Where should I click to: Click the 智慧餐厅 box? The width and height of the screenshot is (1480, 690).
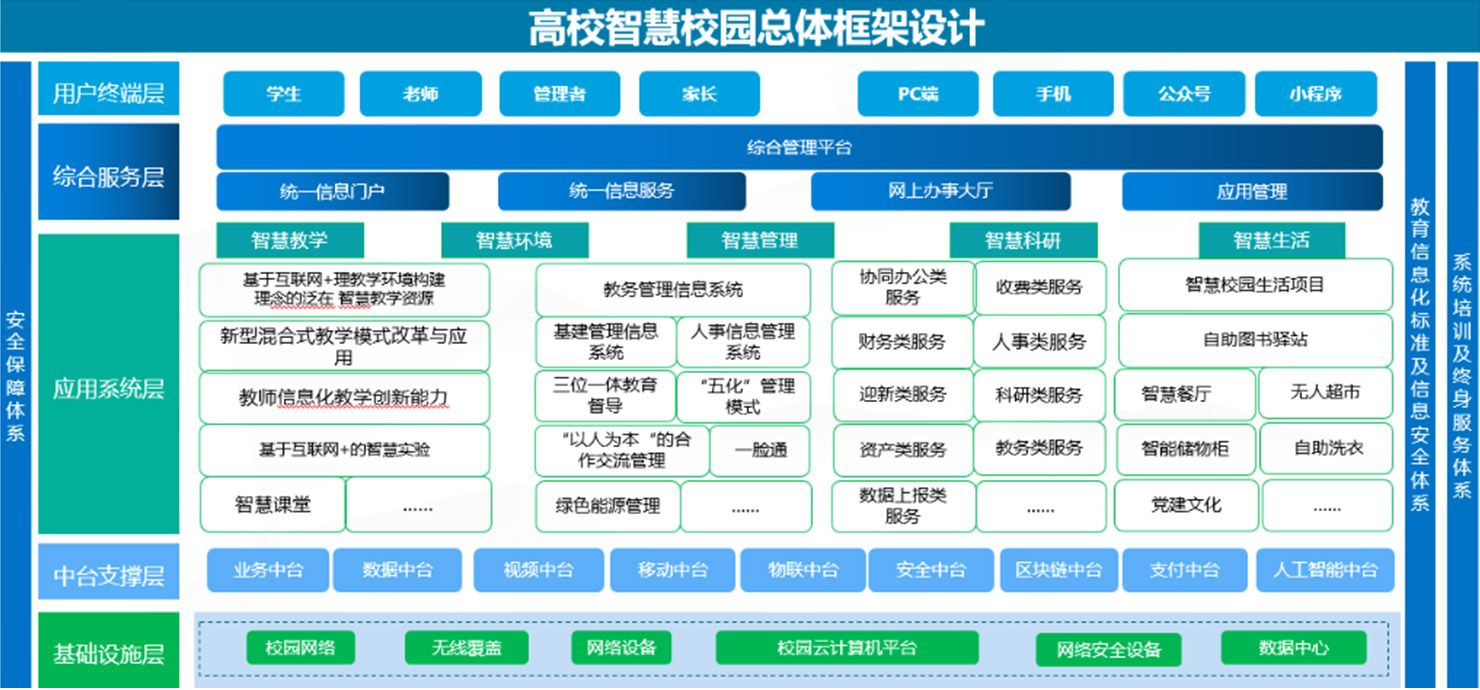click(1184, 394)
